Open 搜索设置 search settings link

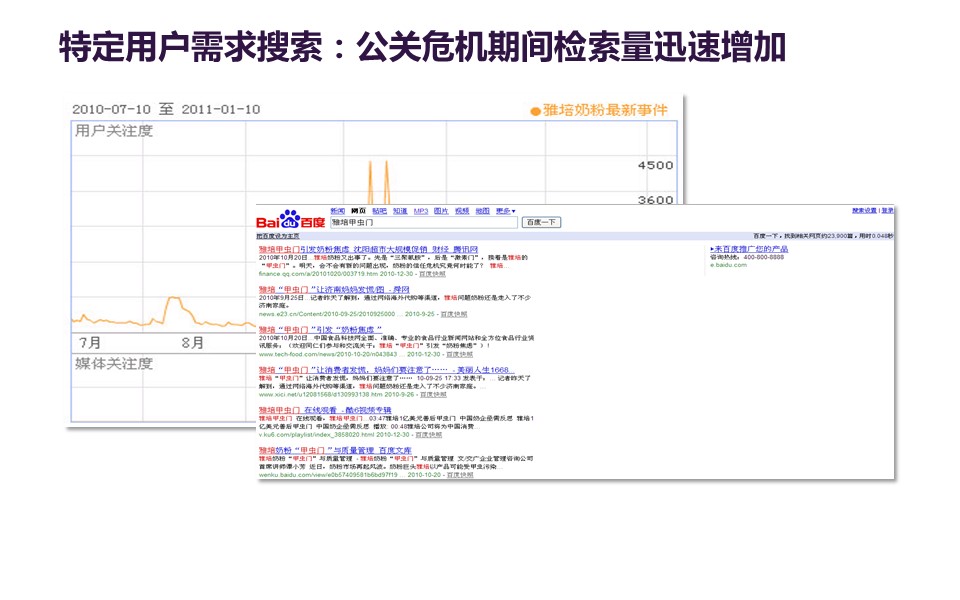pyautogui.click(x=865, y=211)
